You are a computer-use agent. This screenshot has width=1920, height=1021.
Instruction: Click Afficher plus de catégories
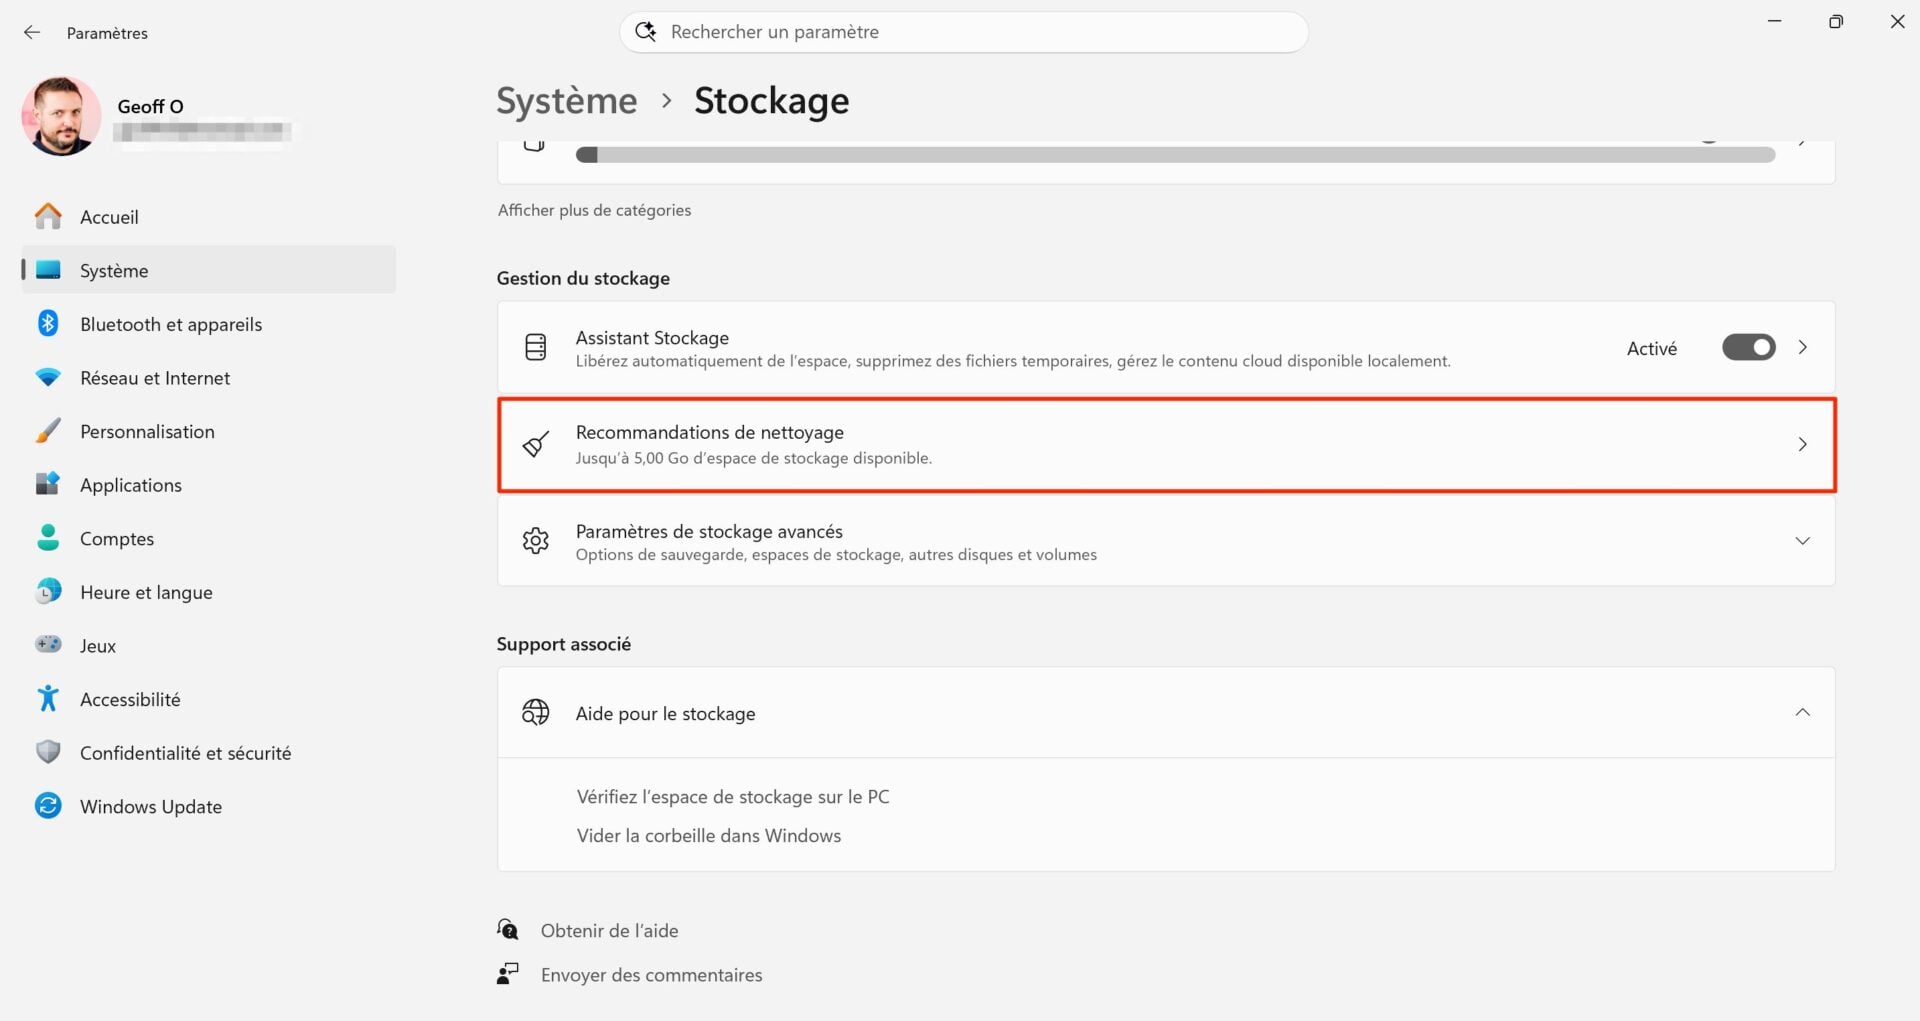click(594, 210)
